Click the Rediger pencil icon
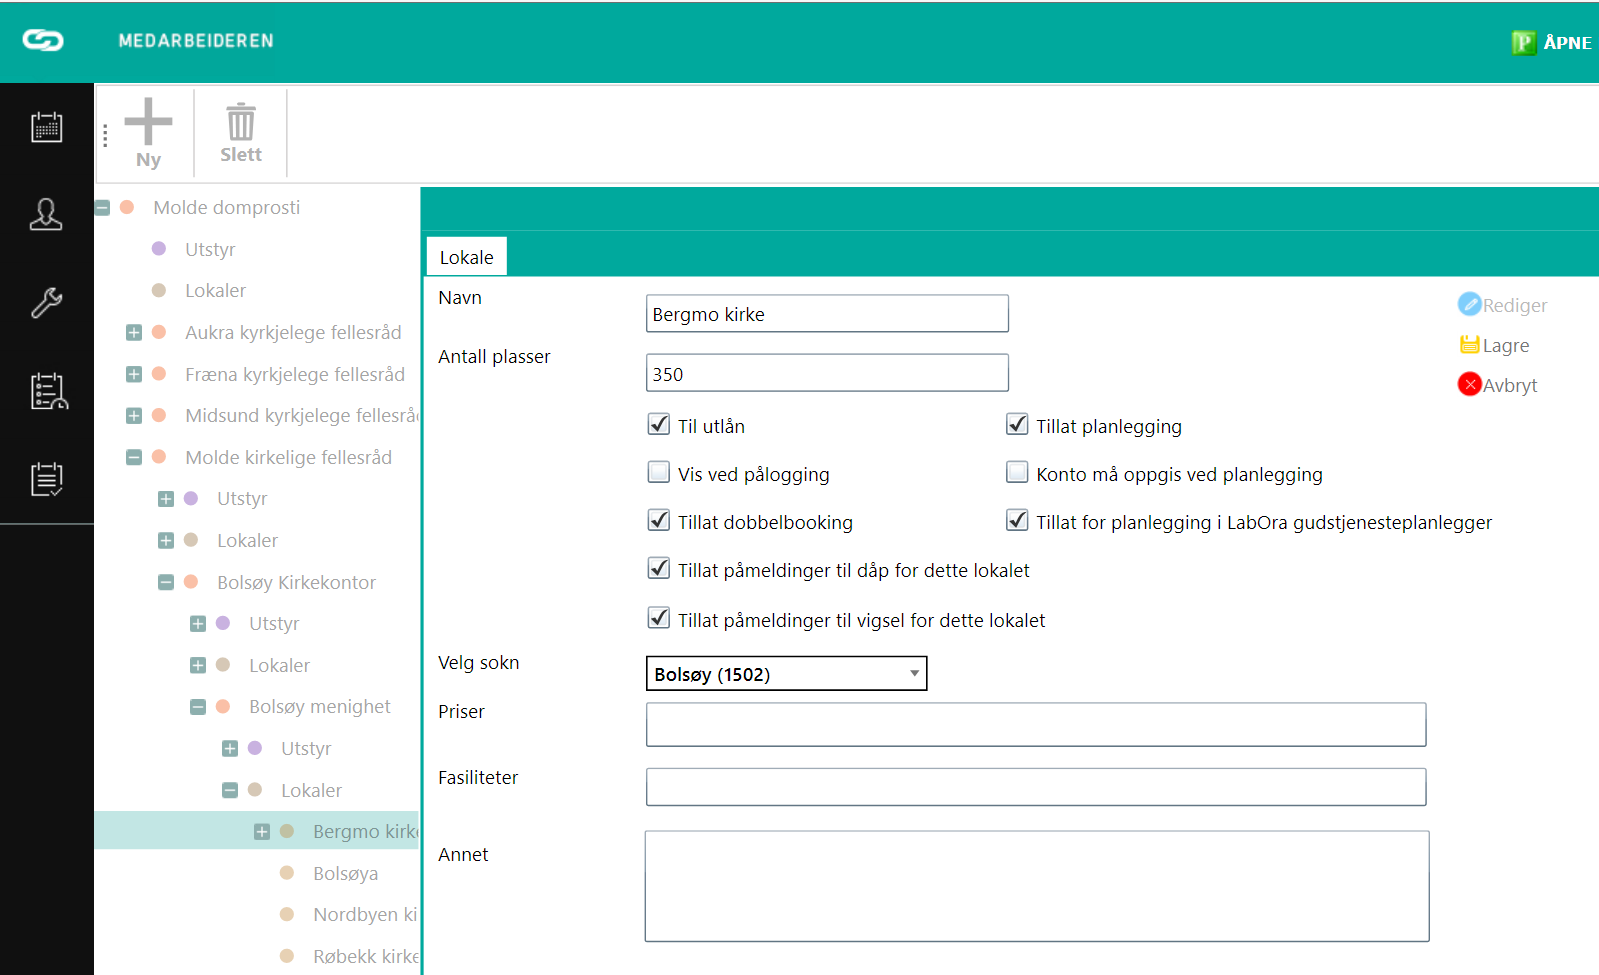The height and width of the screenshot is (975, 1599). click(1469, 304)
